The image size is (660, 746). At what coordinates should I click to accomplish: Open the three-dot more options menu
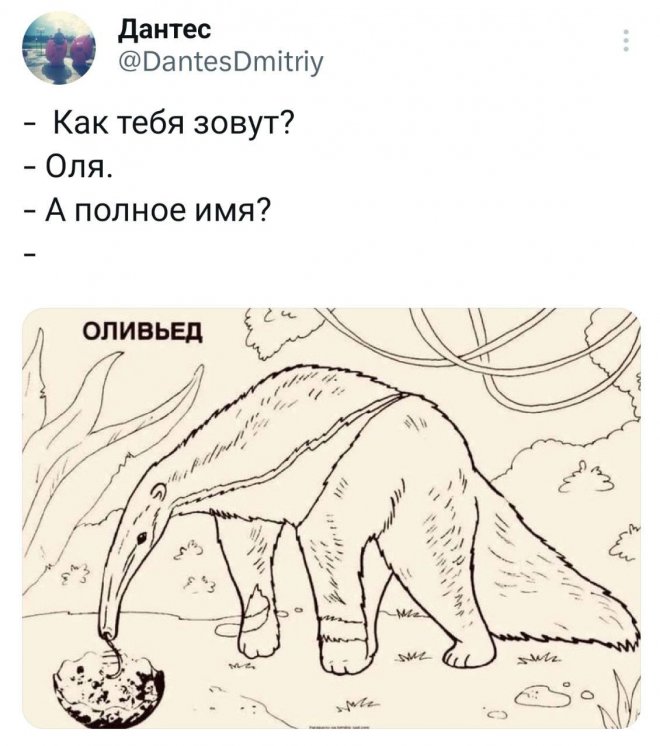(x=626, y=41)
